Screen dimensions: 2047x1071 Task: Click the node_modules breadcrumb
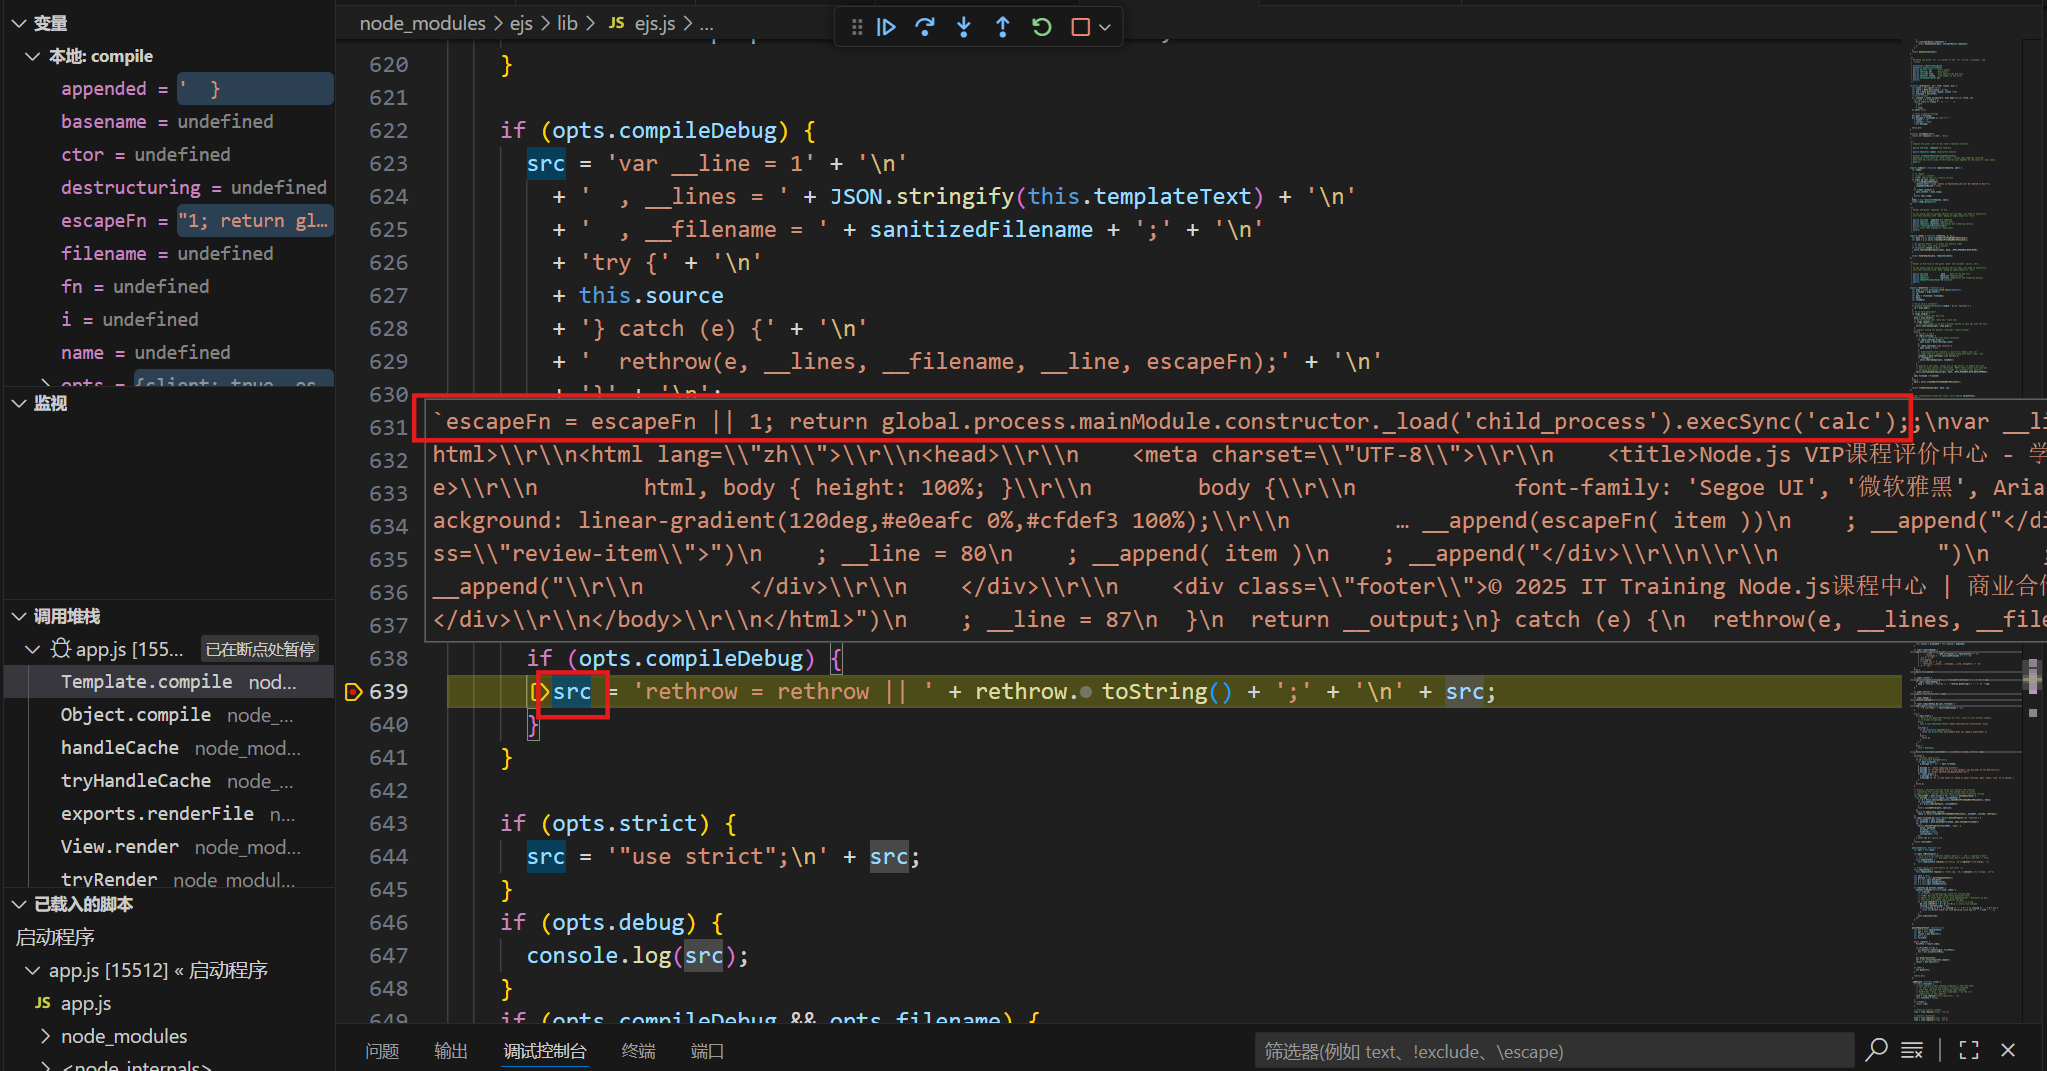(x=422, y=23)
